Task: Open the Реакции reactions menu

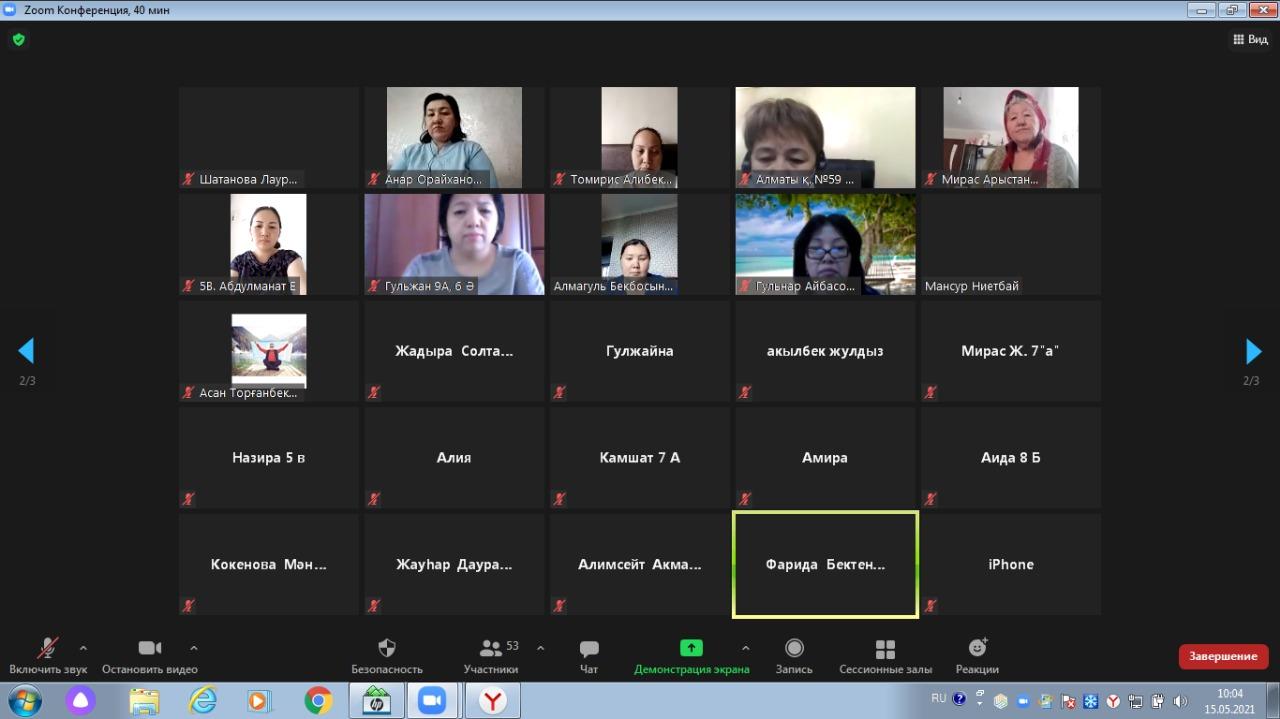Action: 977,649
